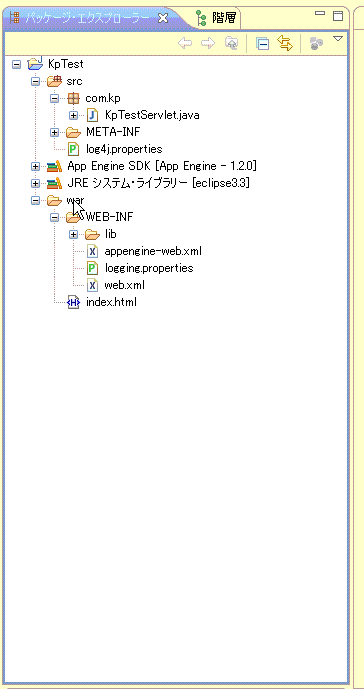Open the view menu dropdown triangle
Viewport: 364px width, 689px height.
pyautogui.click(x=338, y=39)
